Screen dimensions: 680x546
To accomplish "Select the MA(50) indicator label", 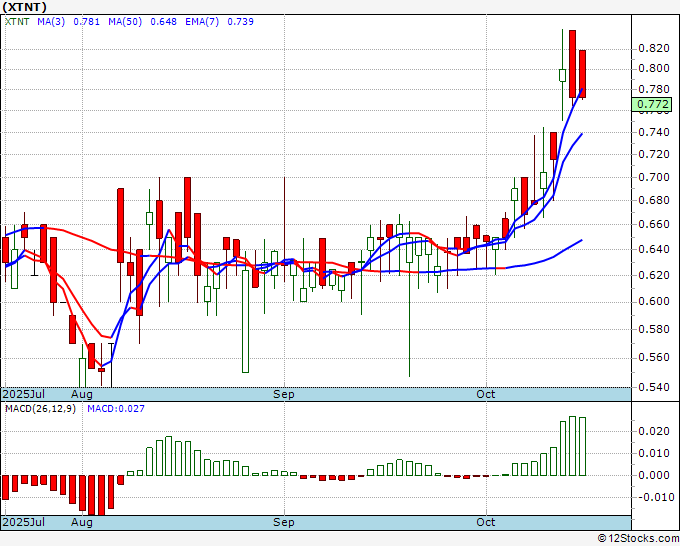I will coord(125,21).
